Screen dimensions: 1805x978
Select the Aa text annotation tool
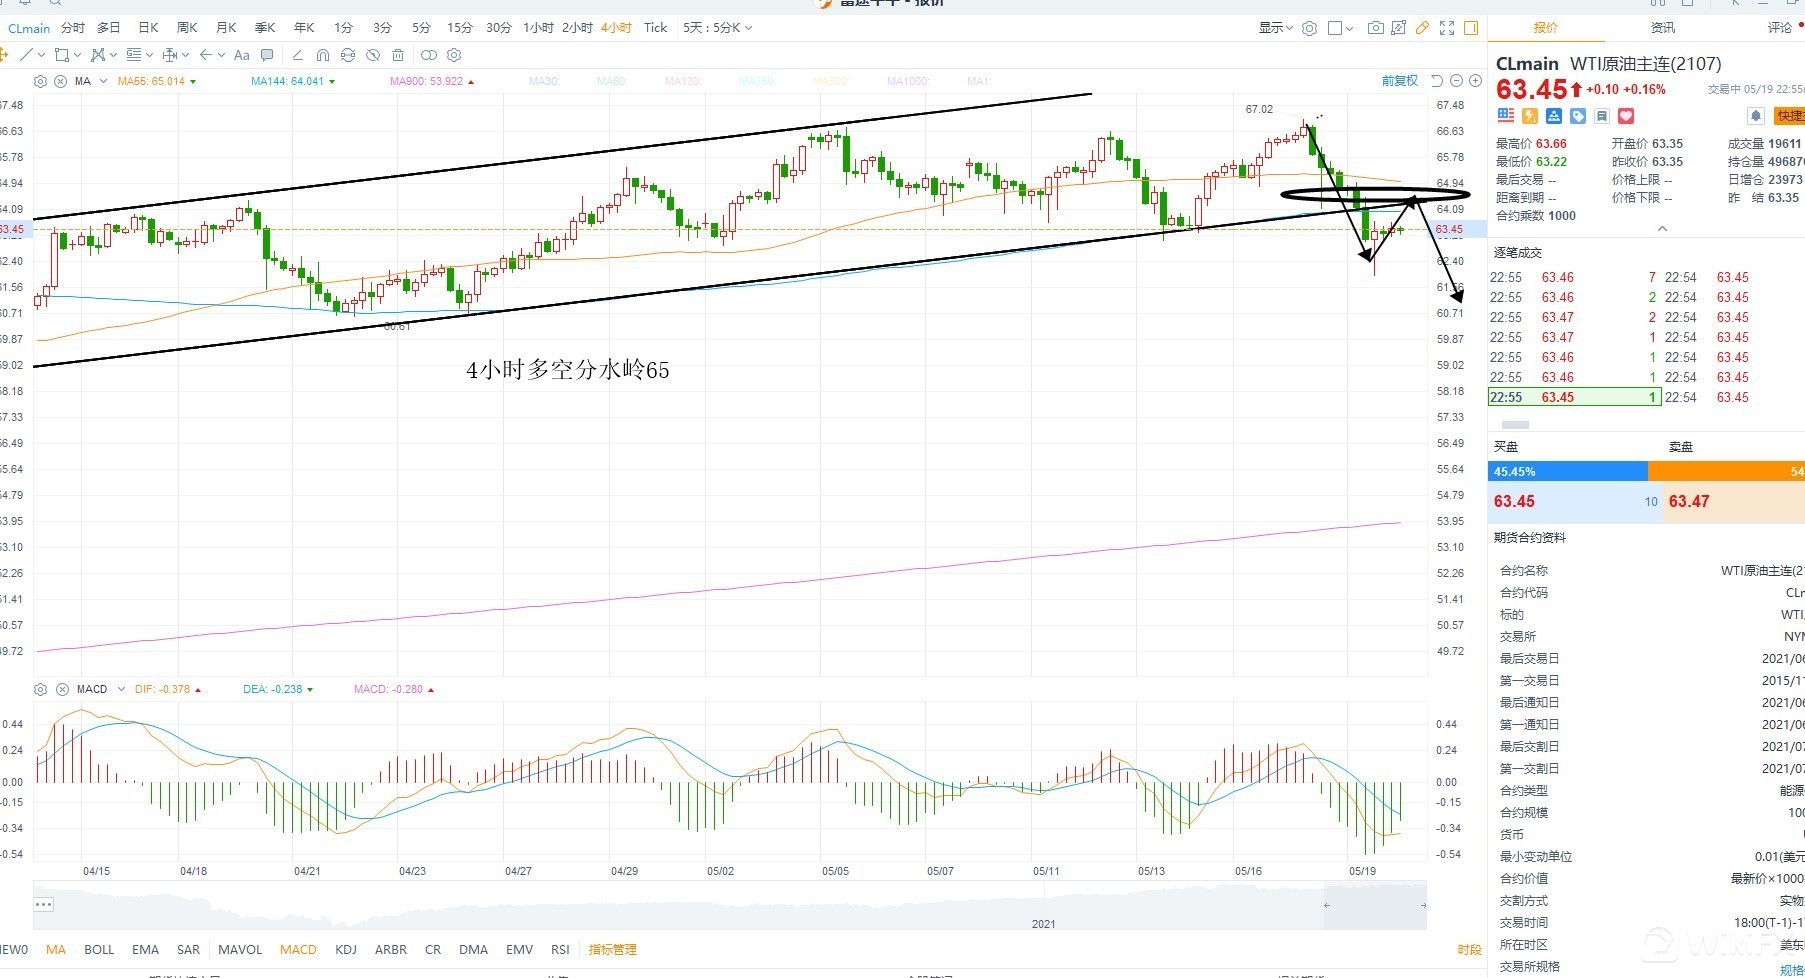click(x=241, y=55)
